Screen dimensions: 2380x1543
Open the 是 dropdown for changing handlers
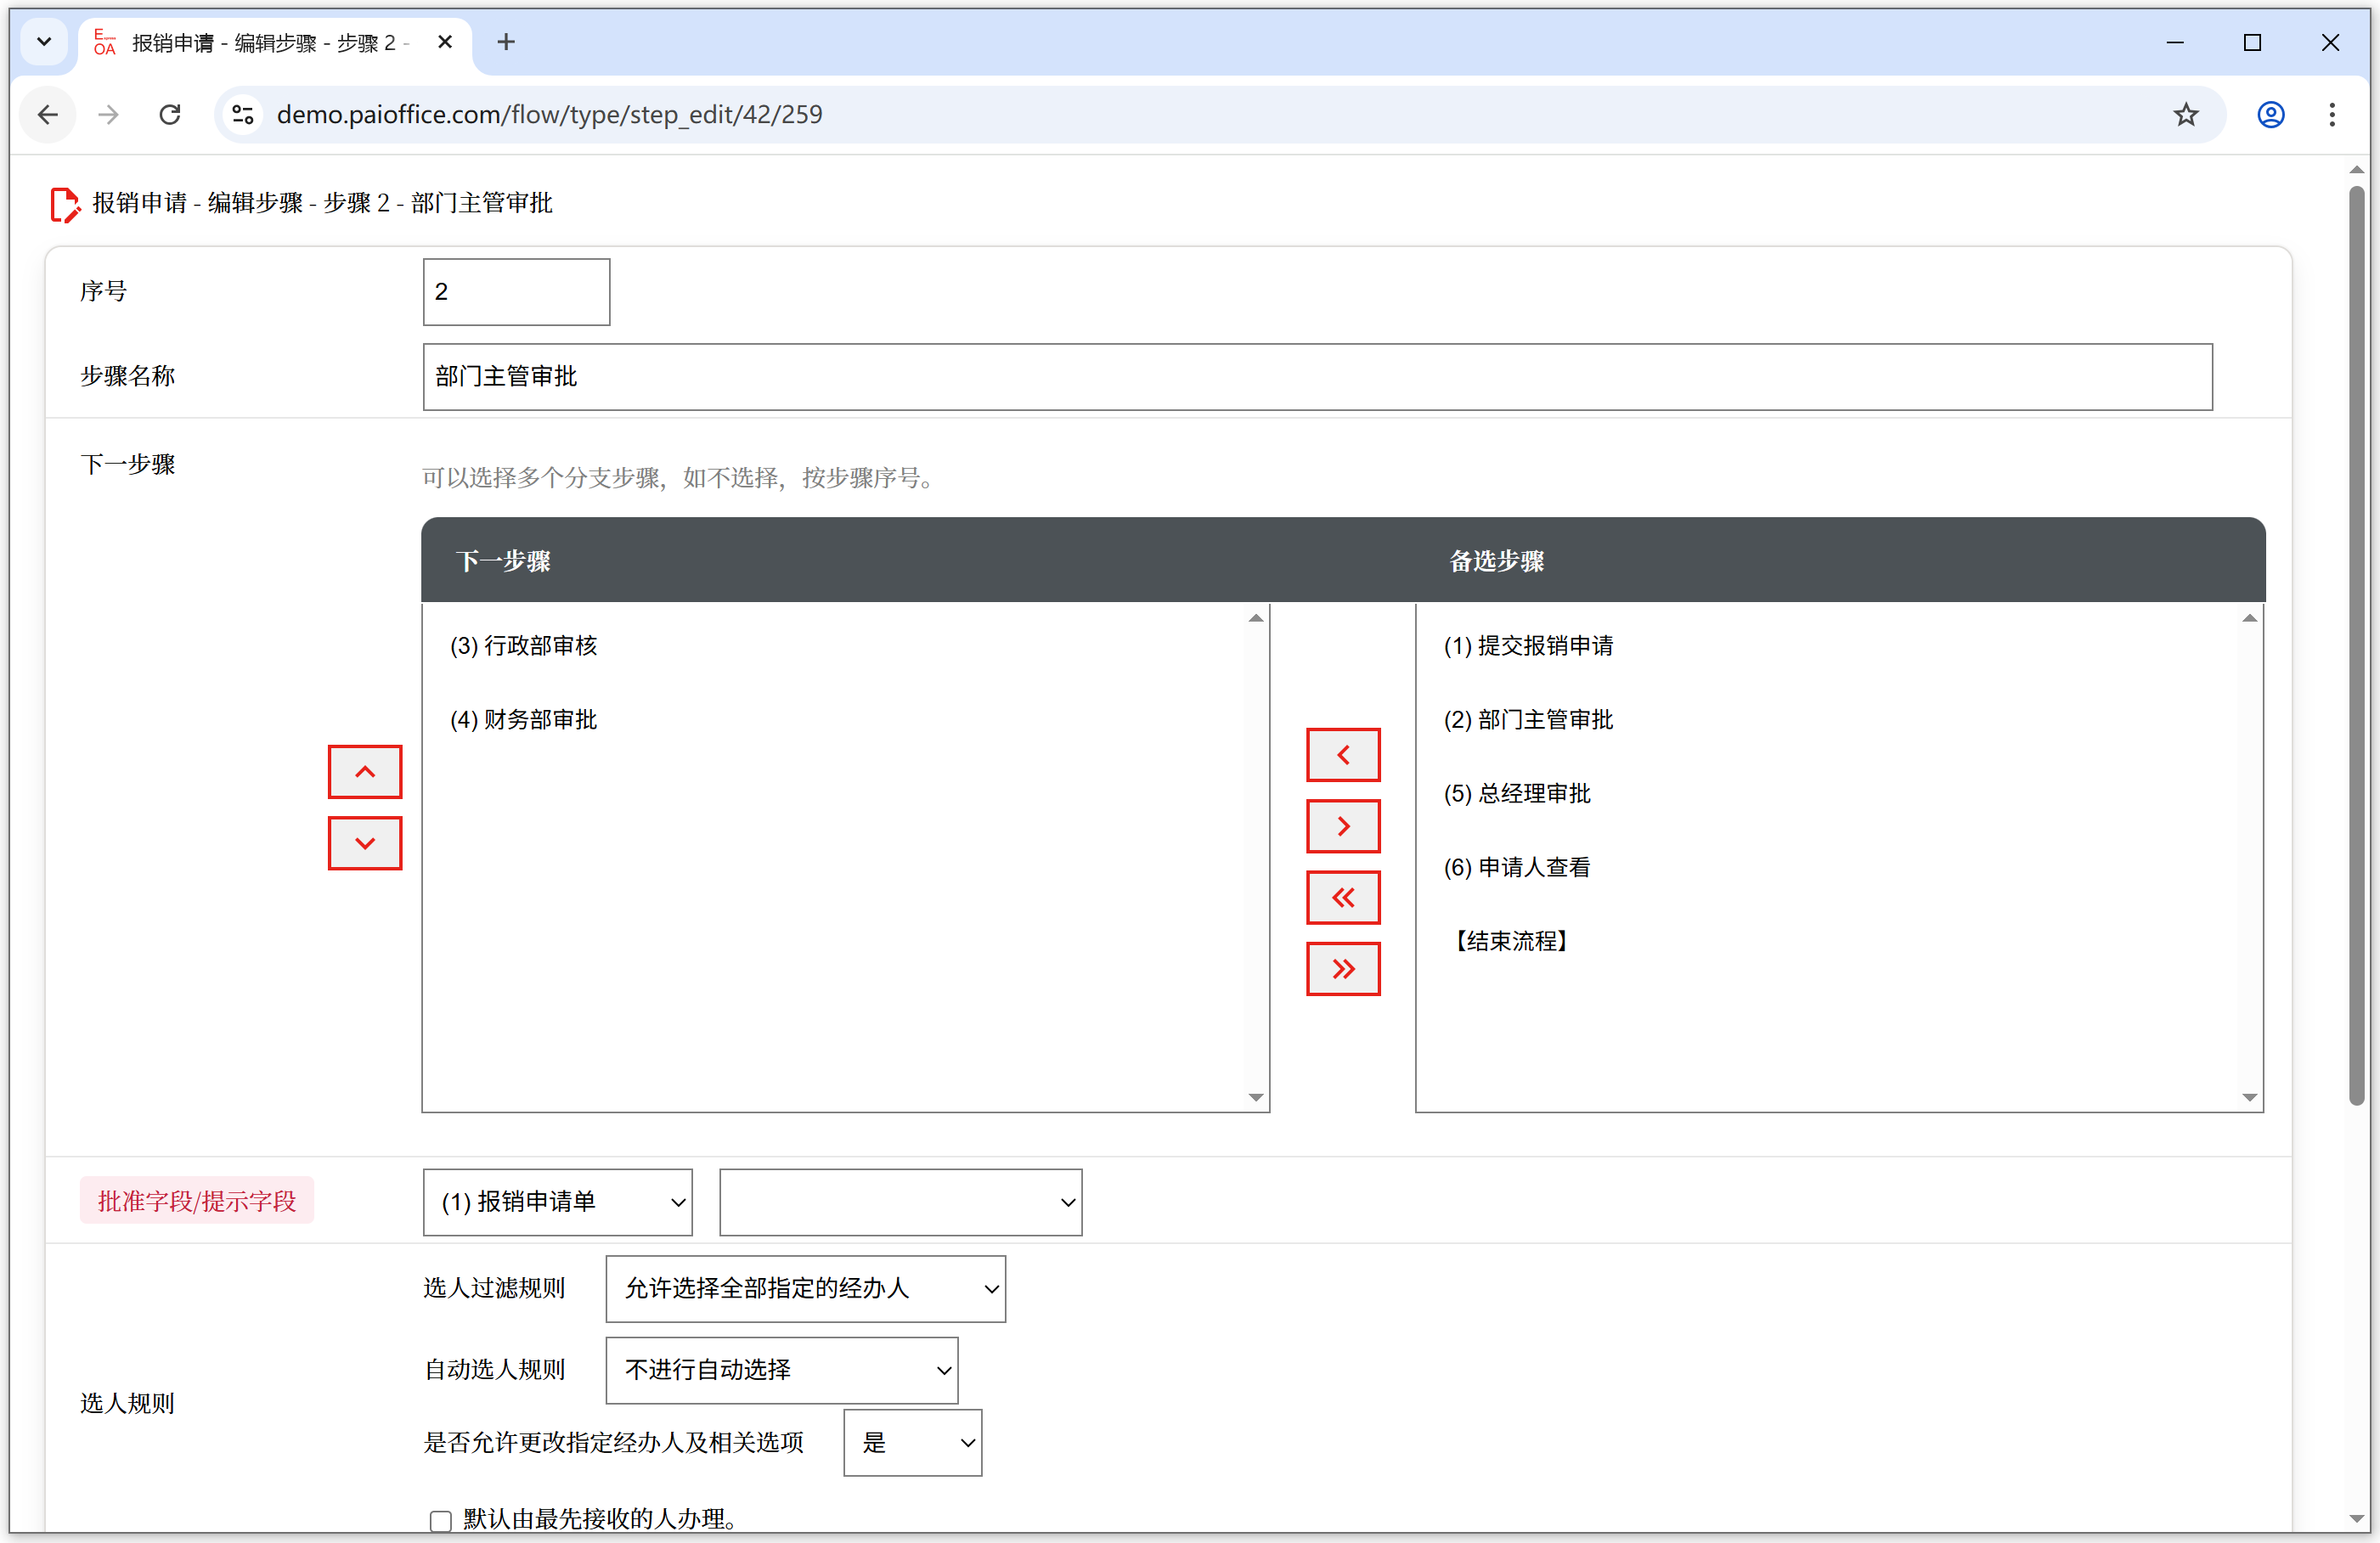pyautogui.click(x=912, y=1442)
